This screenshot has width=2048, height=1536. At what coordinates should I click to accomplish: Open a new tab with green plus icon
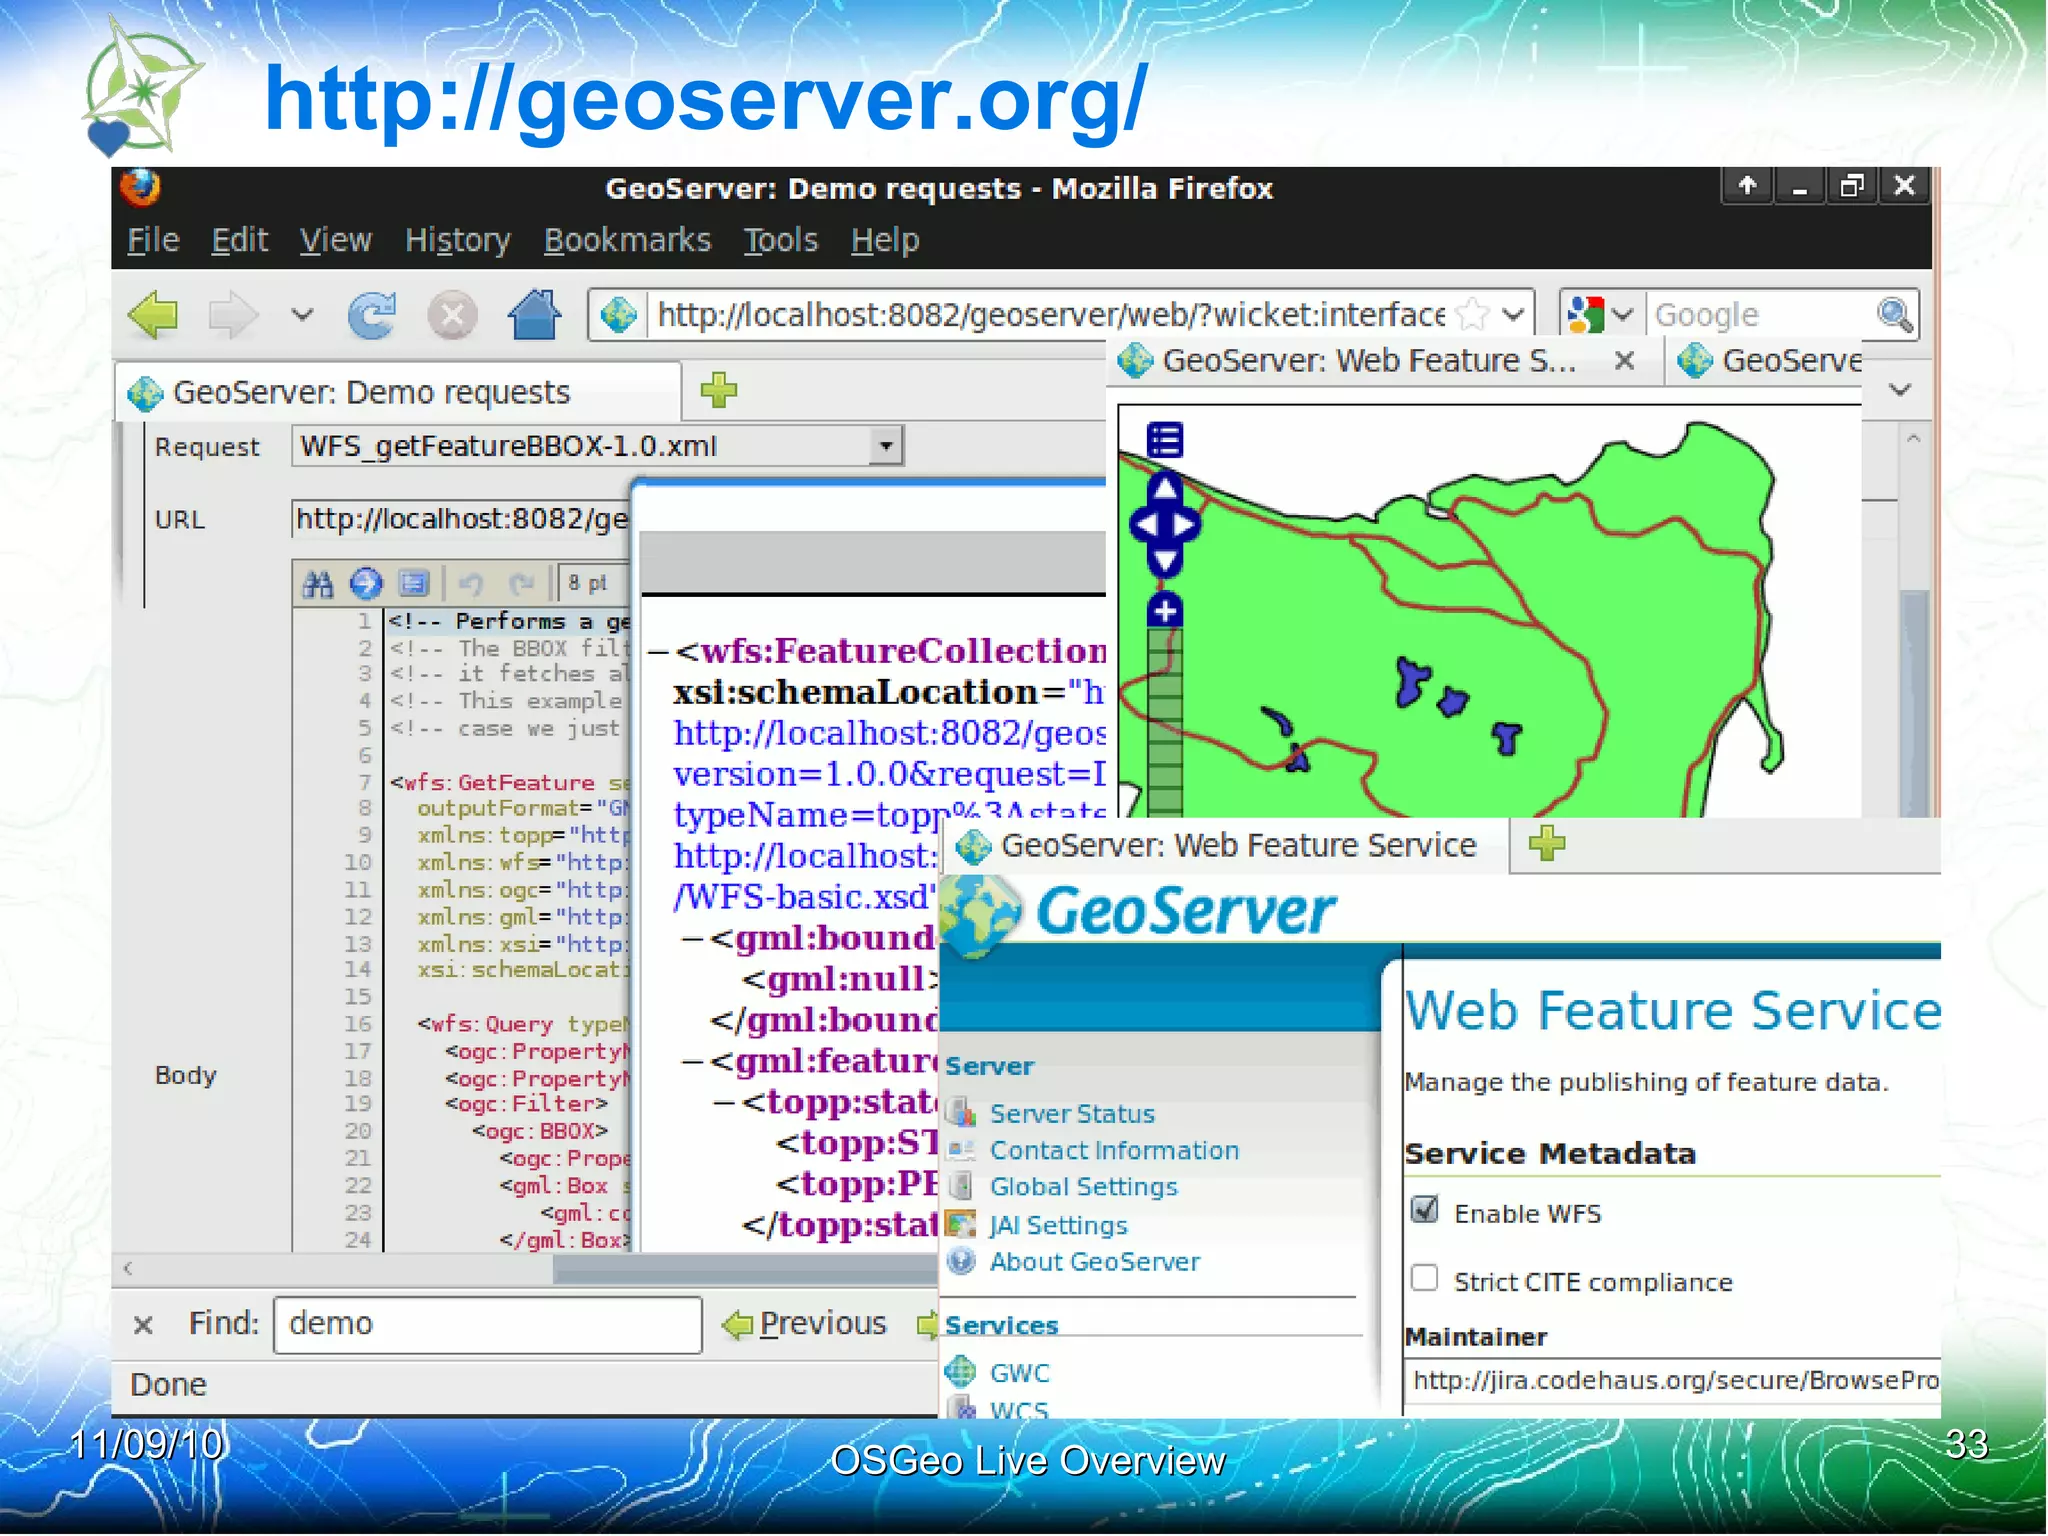(718, 391)
